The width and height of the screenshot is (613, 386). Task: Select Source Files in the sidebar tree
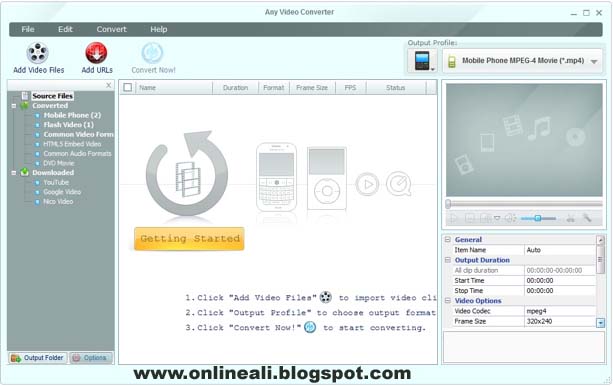coord(52,96)
